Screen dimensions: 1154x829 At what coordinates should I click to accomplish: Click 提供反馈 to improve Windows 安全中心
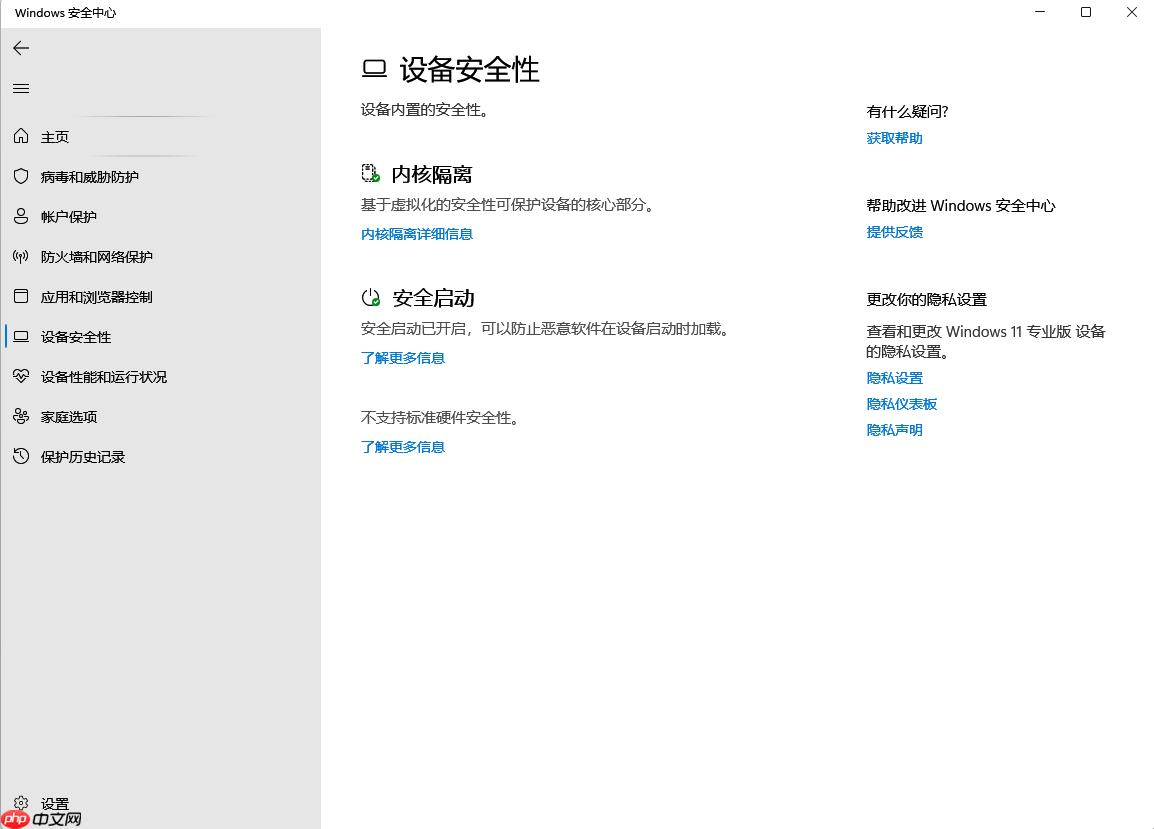pyautogui.click(x=893, y=231)
